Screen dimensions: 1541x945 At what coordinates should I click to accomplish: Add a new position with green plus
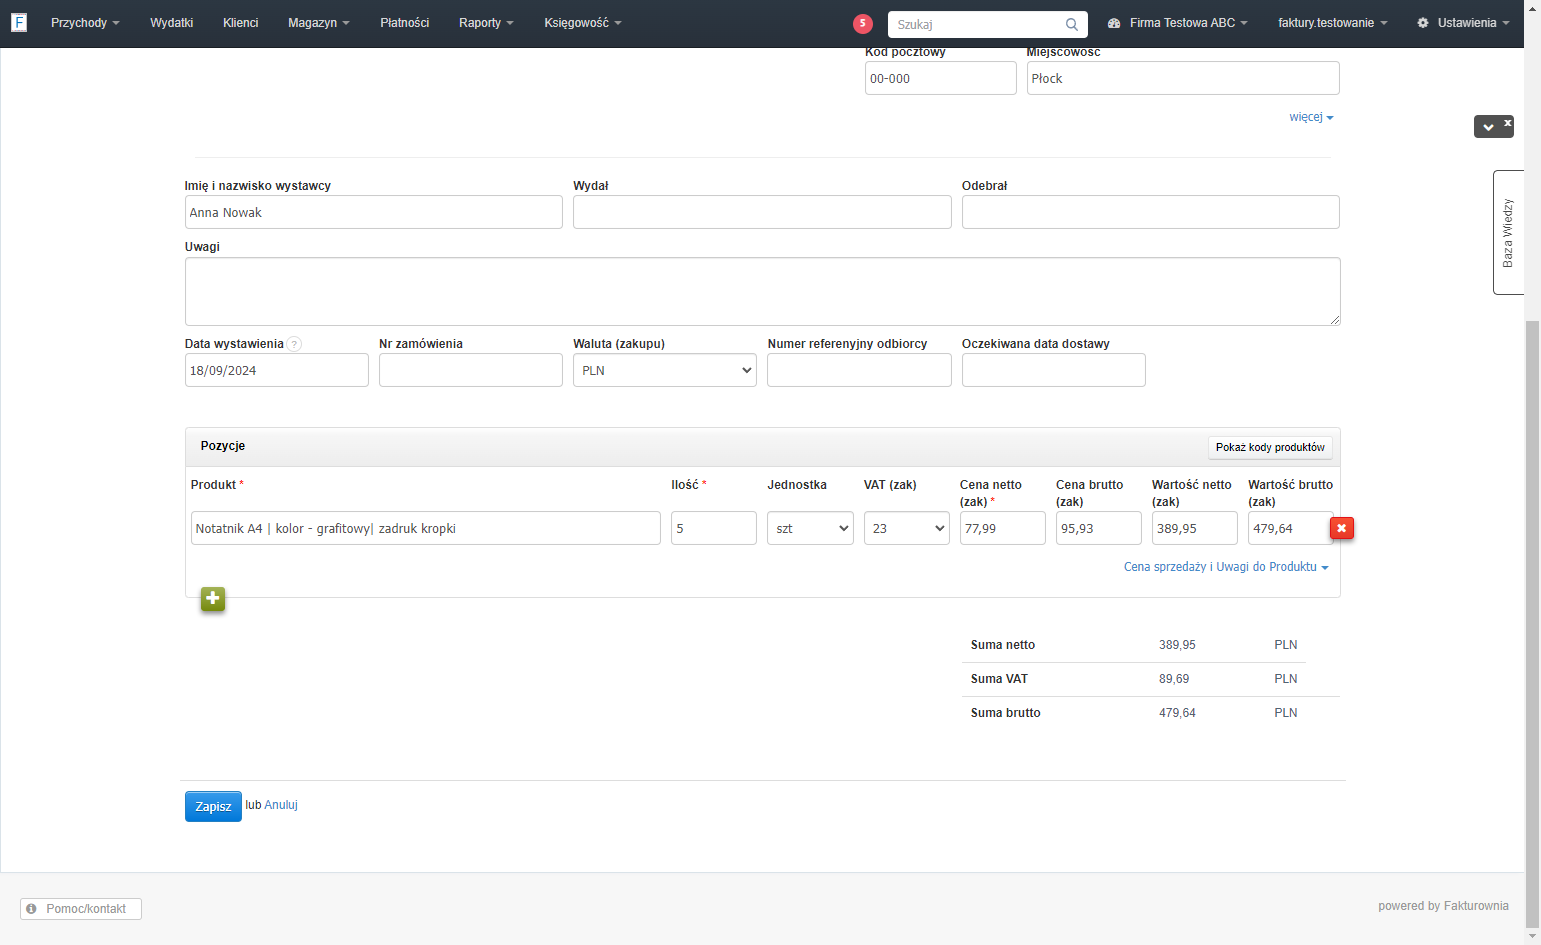[213, 599]
